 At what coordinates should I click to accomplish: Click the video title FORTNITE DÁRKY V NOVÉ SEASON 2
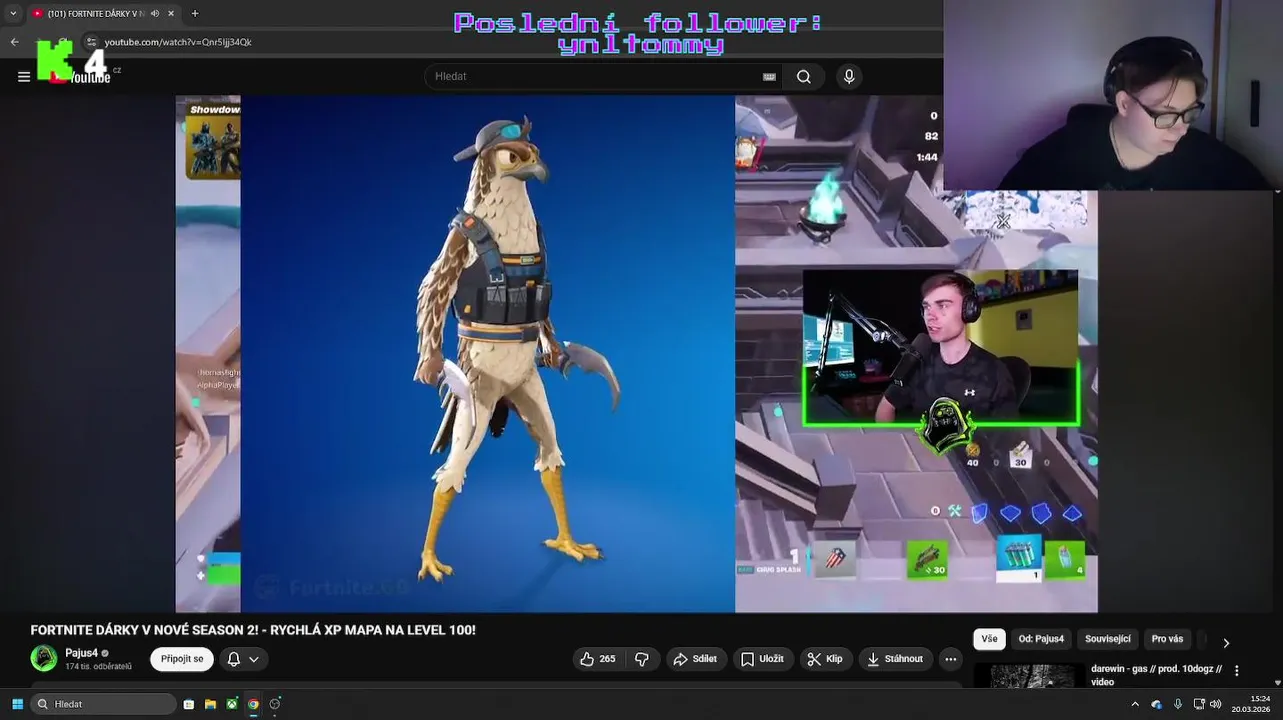coord(253,630)
